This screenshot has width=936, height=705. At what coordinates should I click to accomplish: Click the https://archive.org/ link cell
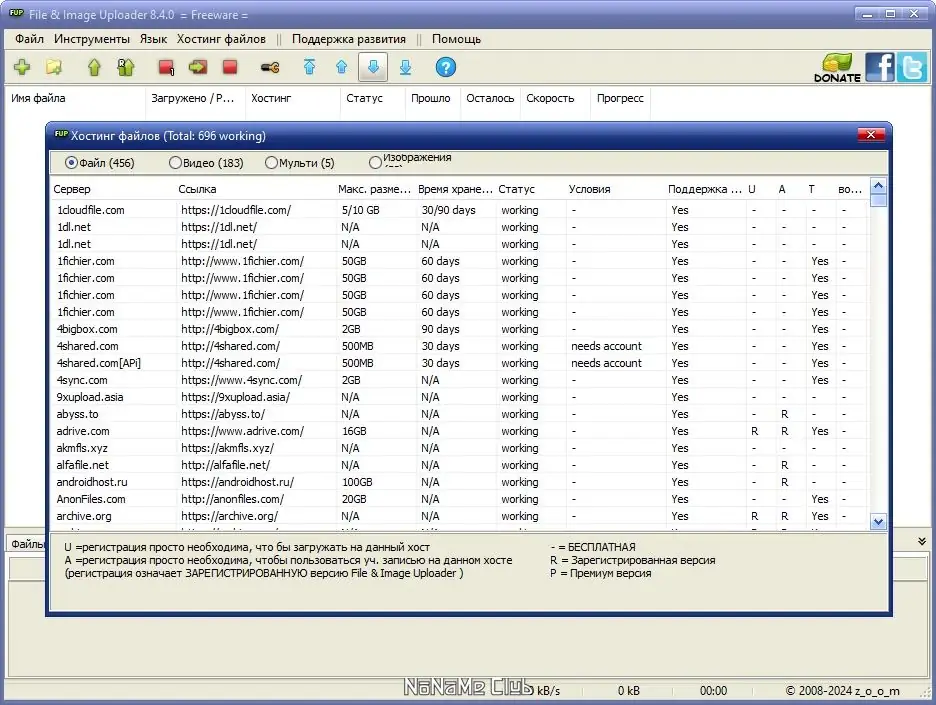pyautogui.click(x=230, y=516)
